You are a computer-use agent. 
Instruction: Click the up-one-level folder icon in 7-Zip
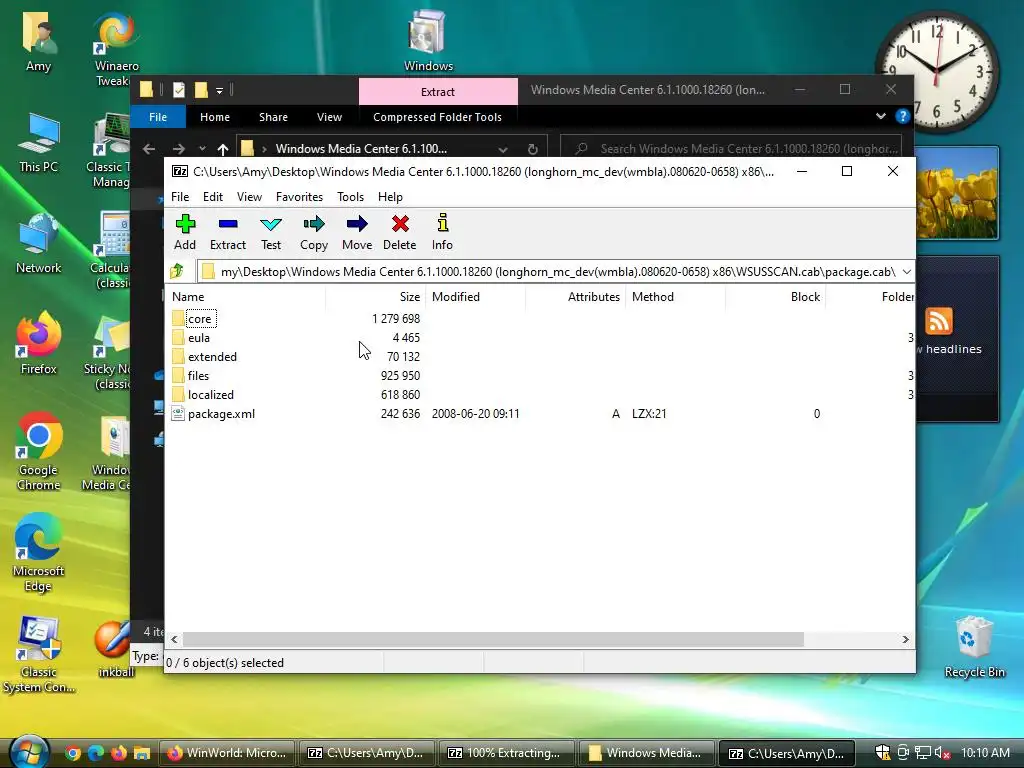tap(176, 271)
